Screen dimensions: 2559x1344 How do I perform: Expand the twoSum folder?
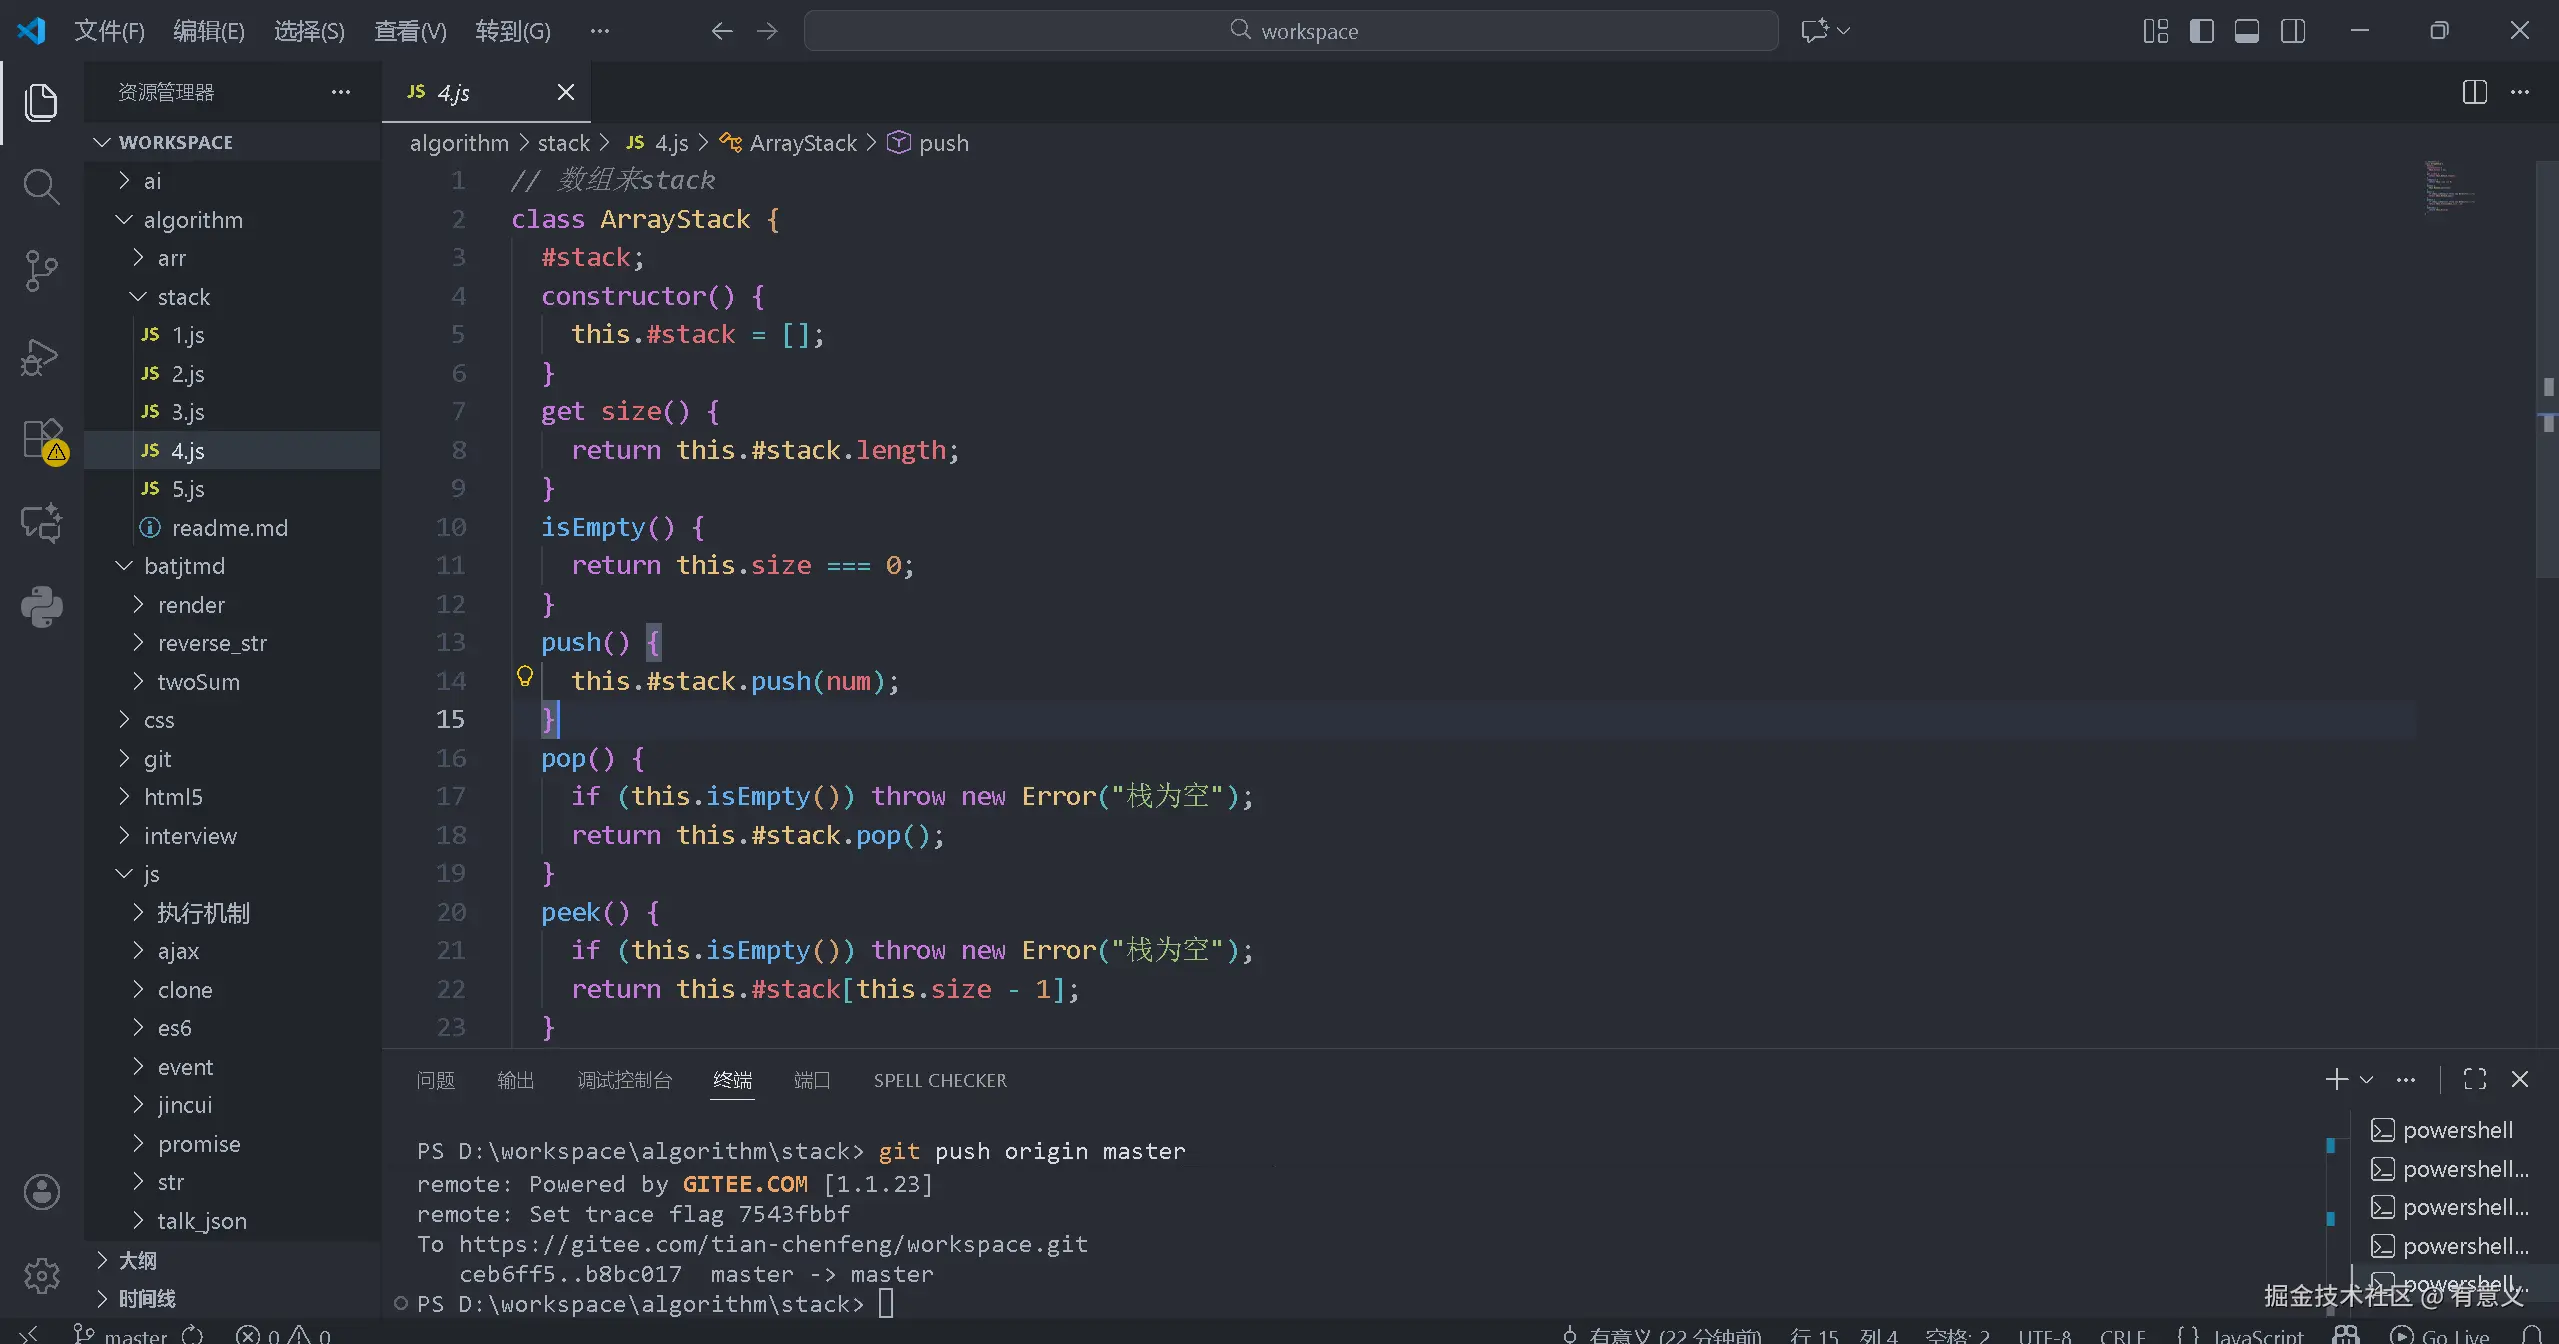(198, 682)
